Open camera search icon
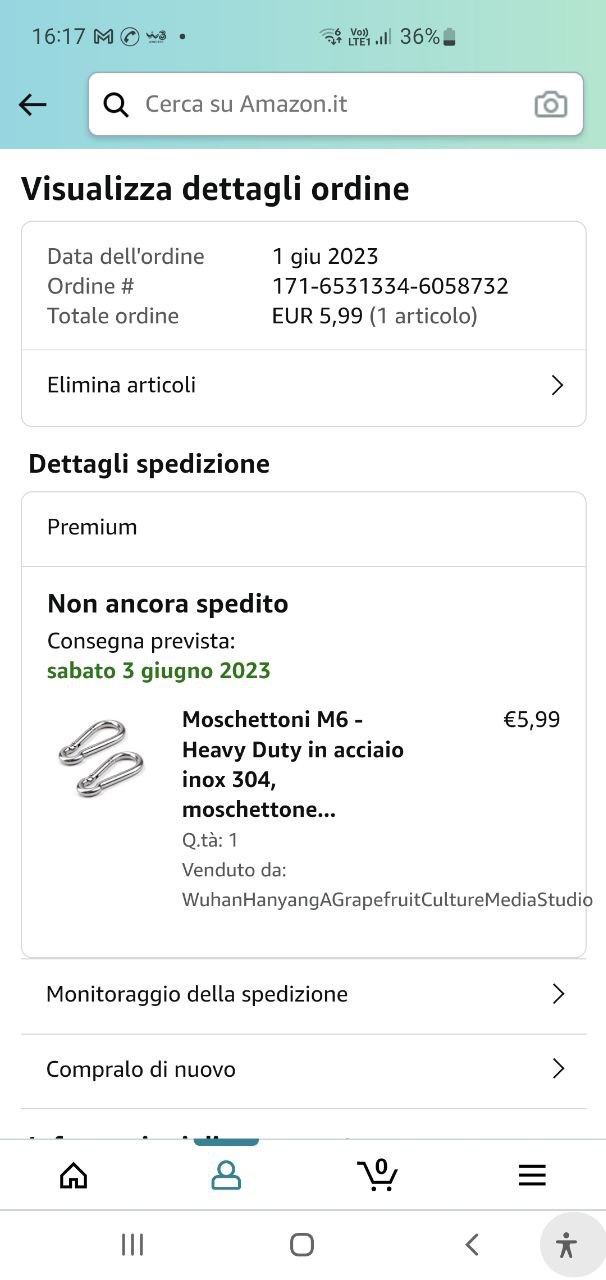Image resolution: width=606 pixels, height=1280 pixels. 550,104
